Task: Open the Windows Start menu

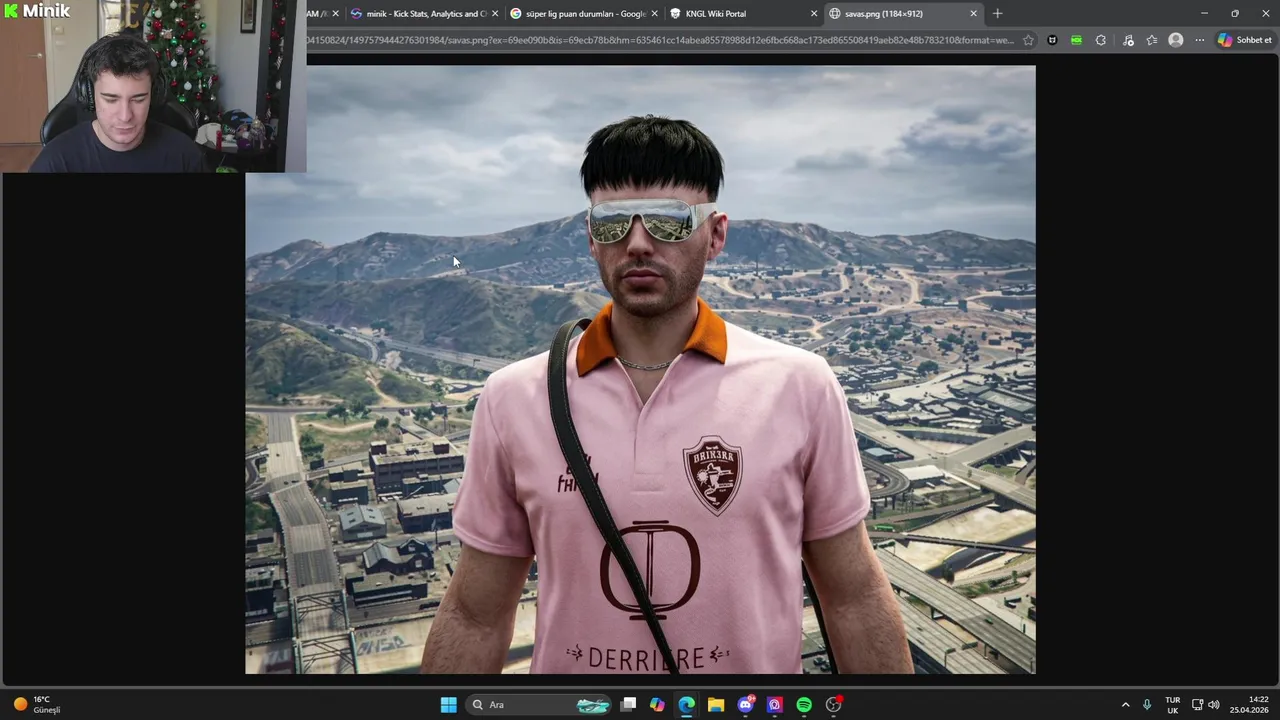Action: [x=449, y=705]
